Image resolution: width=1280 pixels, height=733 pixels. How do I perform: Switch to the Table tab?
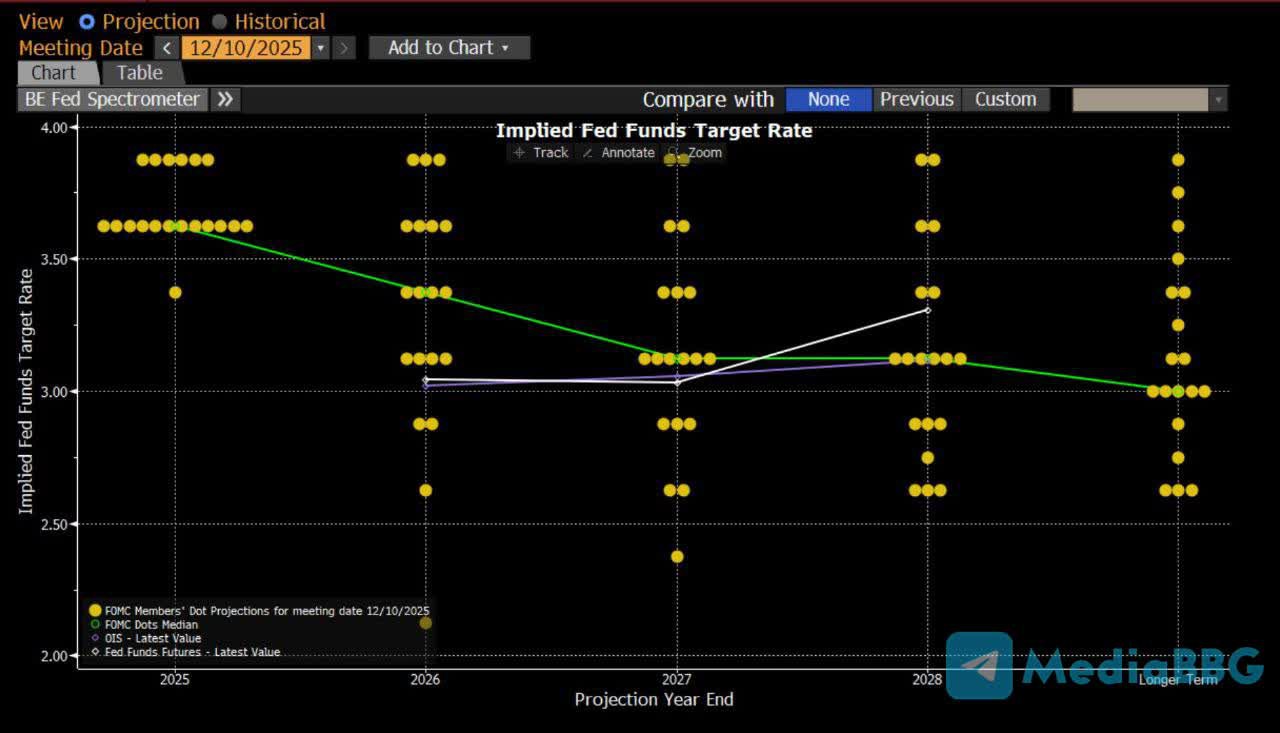click(x=140, y=73)
